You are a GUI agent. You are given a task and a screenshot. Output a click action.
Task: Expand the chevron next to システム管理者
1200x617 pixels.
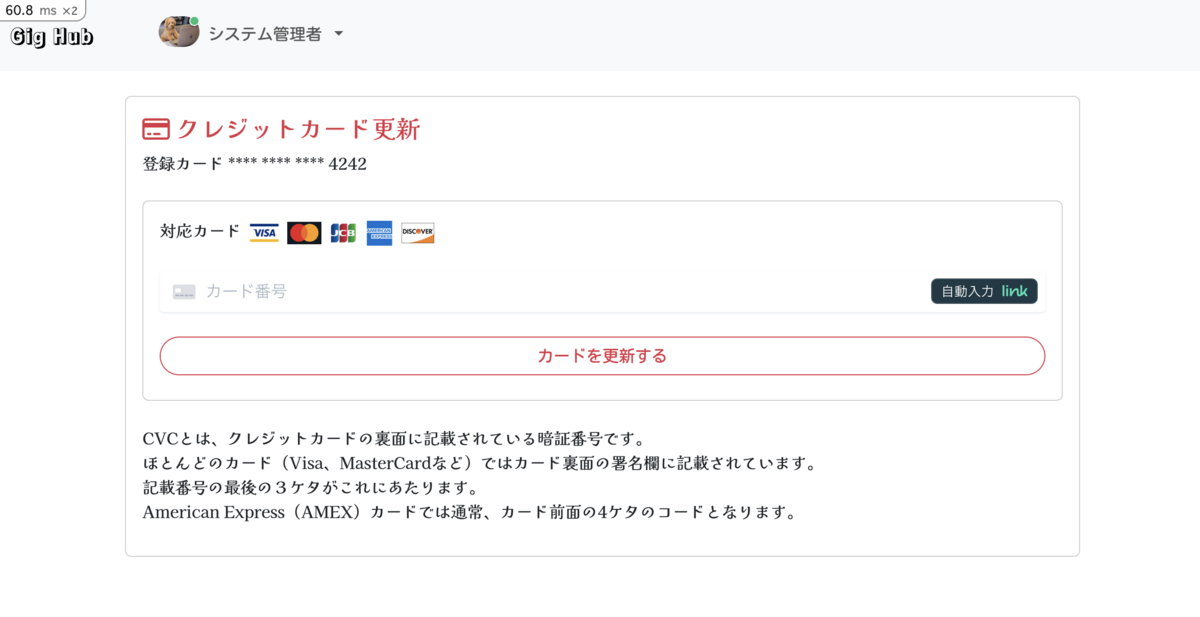339,32
